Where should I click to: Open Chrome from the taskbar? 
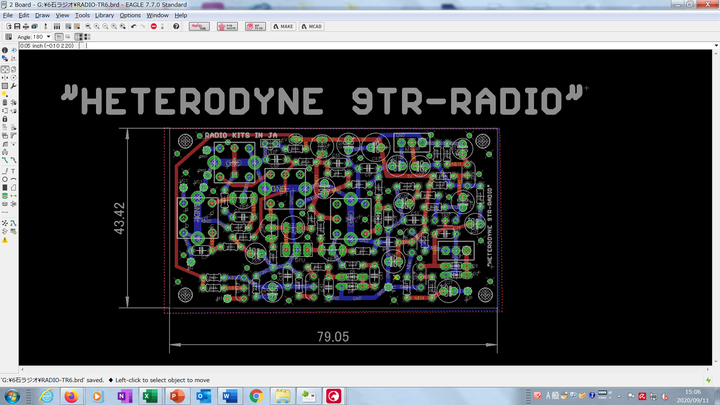coord(256,396)
